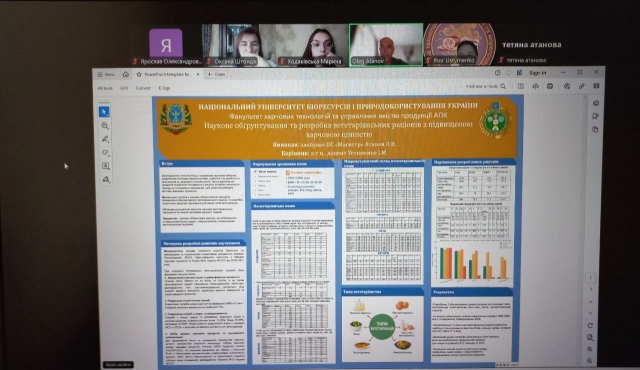Click poster title НАЦІОНАЛЬНИЙ УНІВЕРСИТЕТ БІОРЕСУРСІВ heading
Image resolution: width=640 pixels, height=370 pixels.
[338, 106]
